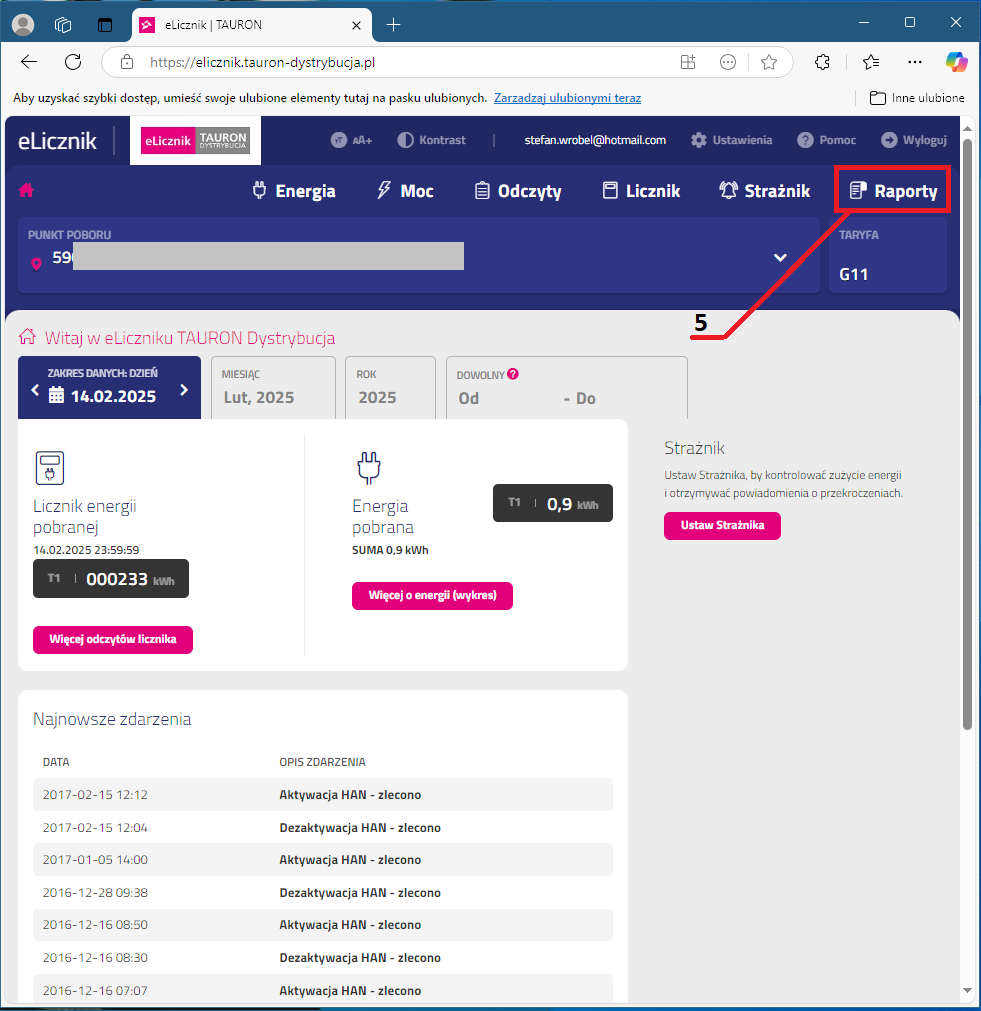The image size is (981, 1011).
Task: Go to previous day arrow
Action: coord(35,390)
